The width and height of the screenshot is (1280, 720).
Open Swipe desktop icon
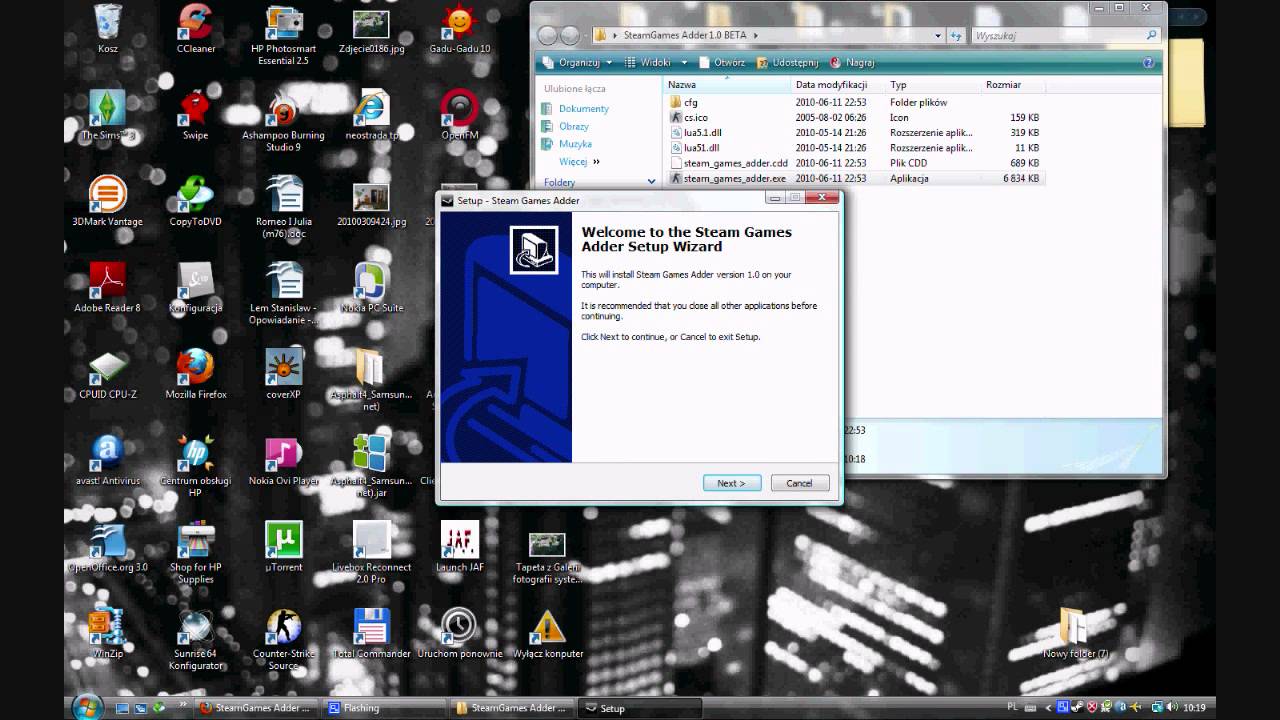tap(195, 115)
